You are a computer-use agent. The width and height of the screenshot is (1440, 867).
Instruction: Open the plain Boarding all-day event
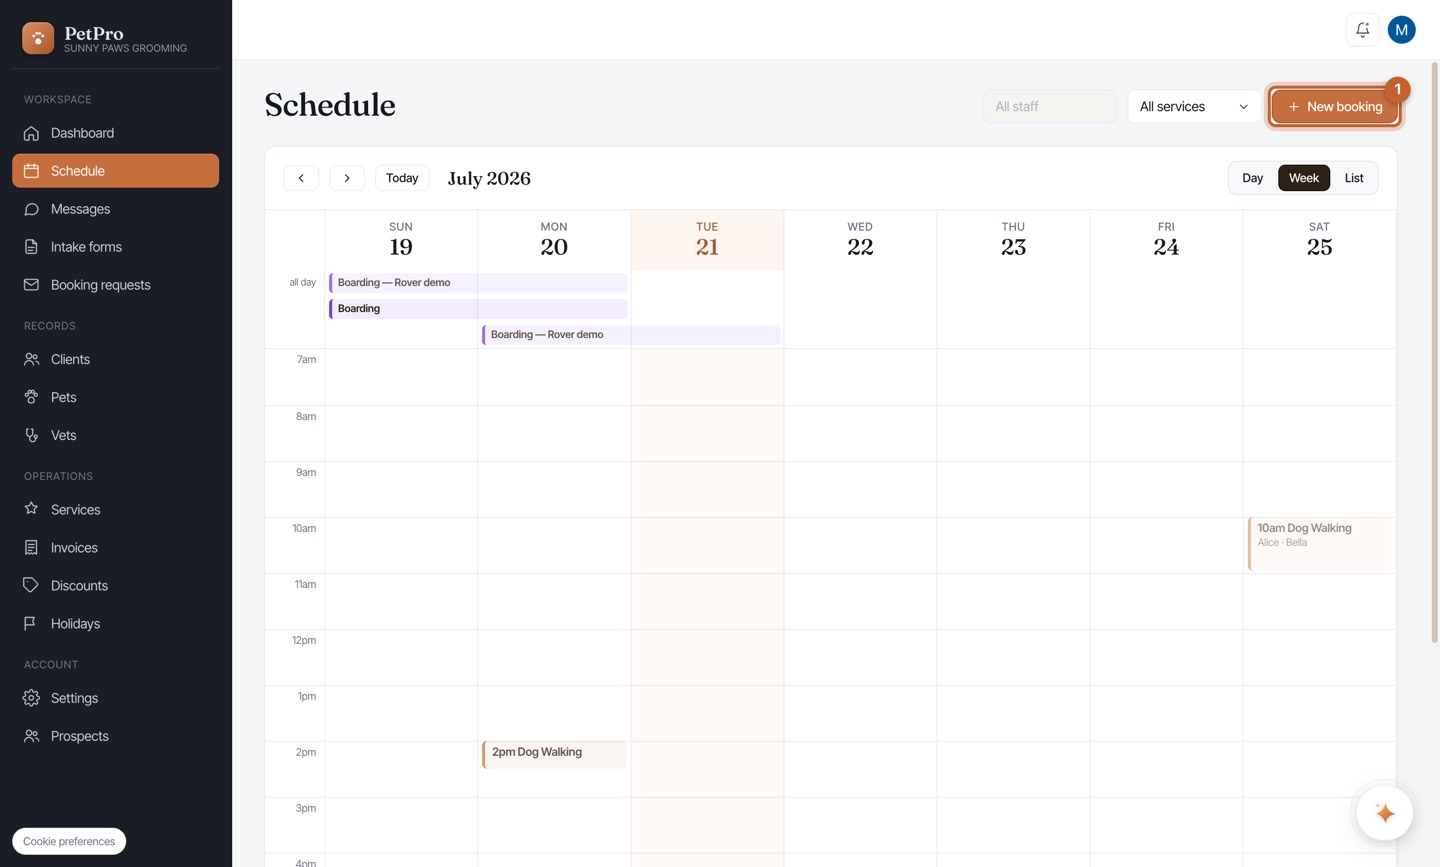click(x=478, y=309)
